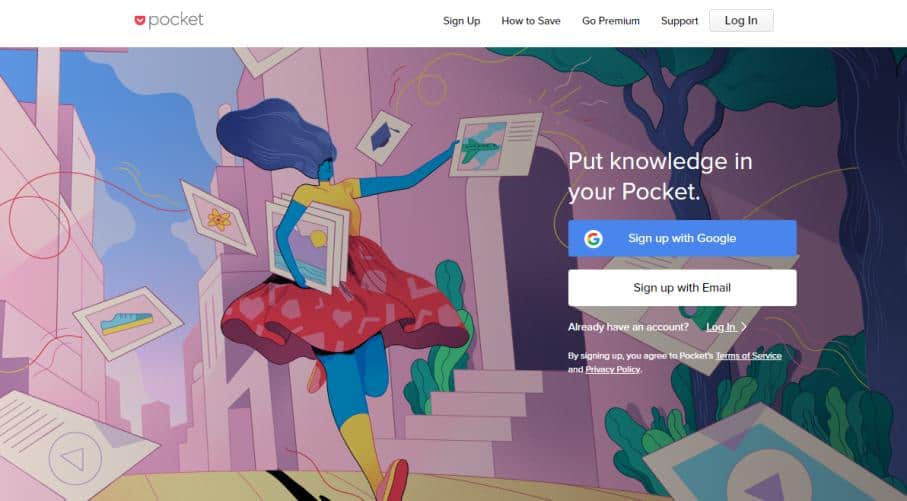Viewport: 907px width, 501px height.
Task: Click the sneaker card illustration
Action: (x=128, y=323)
